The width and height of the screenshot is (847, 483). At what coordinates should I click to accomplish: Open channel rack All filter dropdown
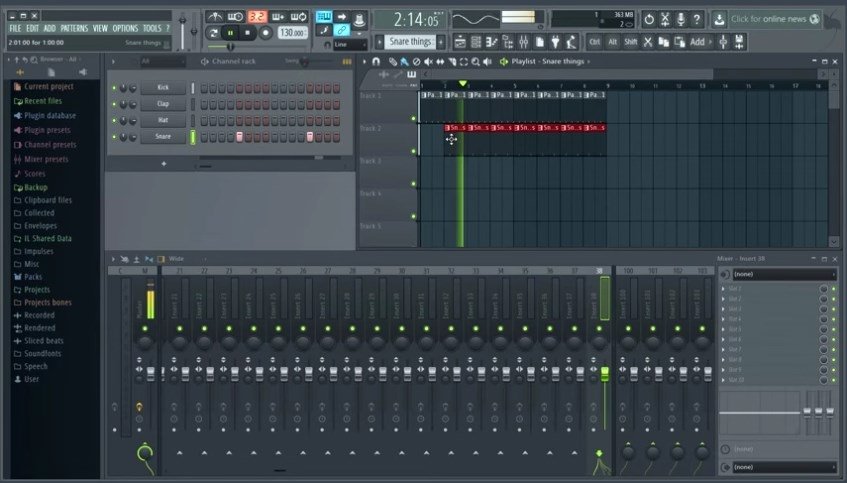point(162,62)
